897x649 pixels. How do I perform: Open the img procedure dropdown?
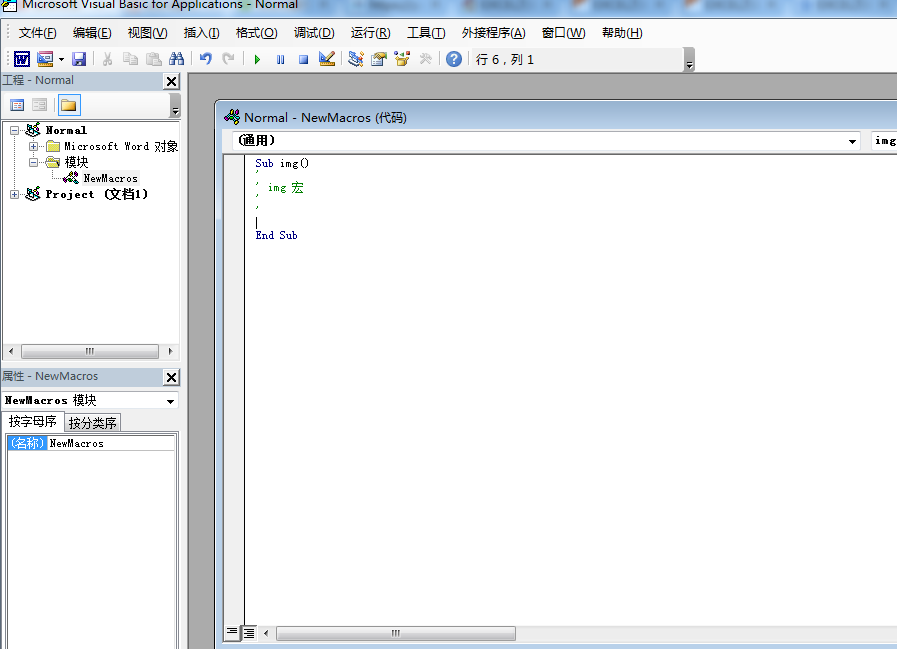coord(884,141)
